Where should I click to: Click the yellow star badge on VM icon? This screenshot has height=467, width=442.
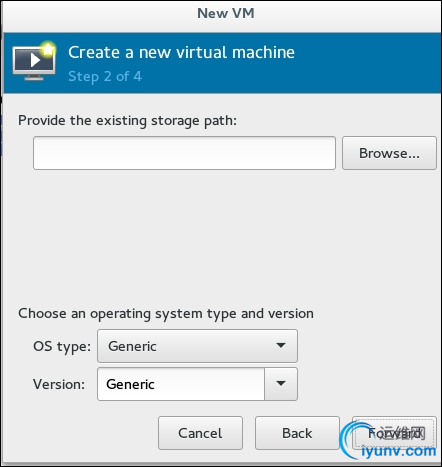pyautogui.click(x=48, y=50)
